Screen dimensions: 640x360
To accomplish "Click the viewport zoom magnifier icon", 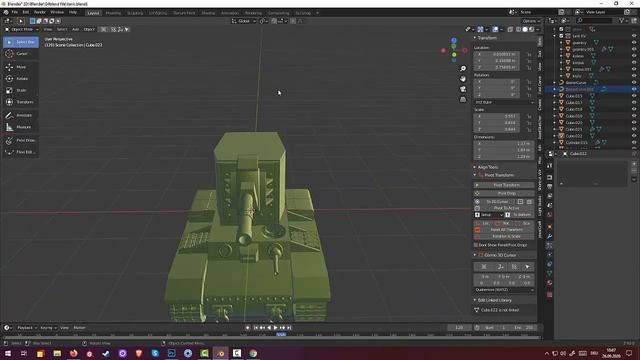I will point(463,69).
